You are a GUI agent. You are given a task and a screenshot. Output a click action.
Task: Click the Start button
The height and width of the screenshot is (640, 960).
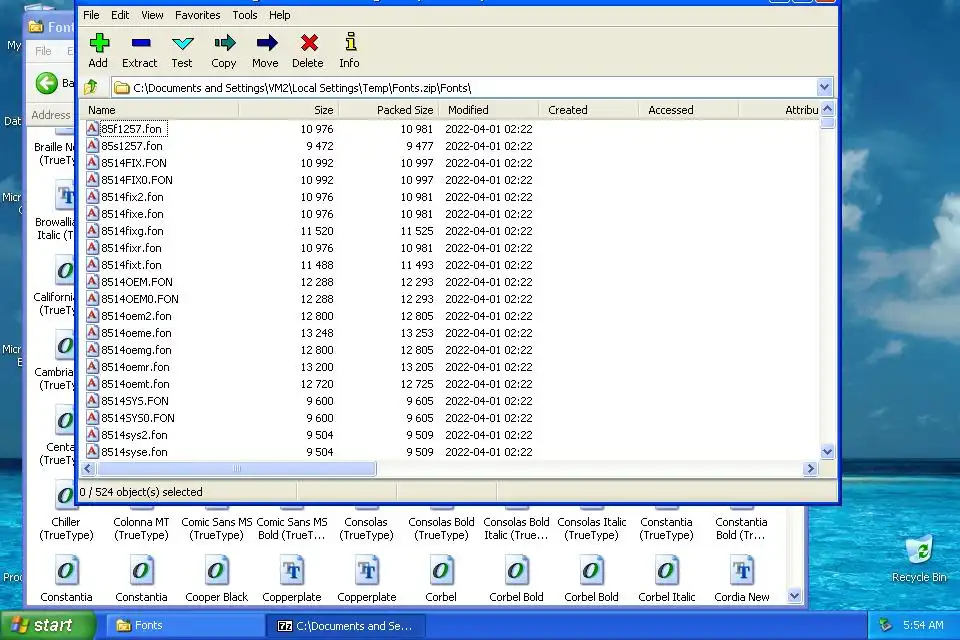pyautogui.click(x=48, y=625)
